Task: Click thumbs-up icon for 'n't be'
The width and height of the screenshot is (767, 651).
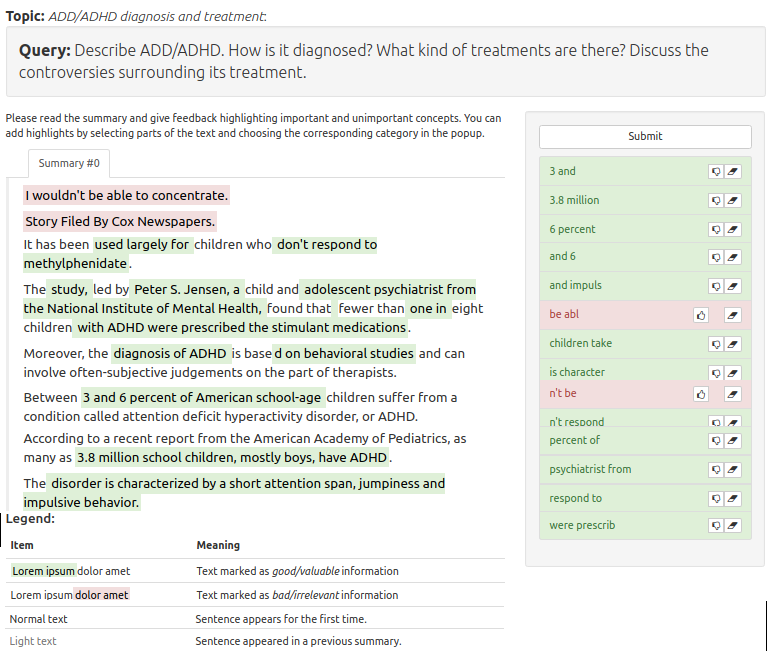Action: click(701, 394)
